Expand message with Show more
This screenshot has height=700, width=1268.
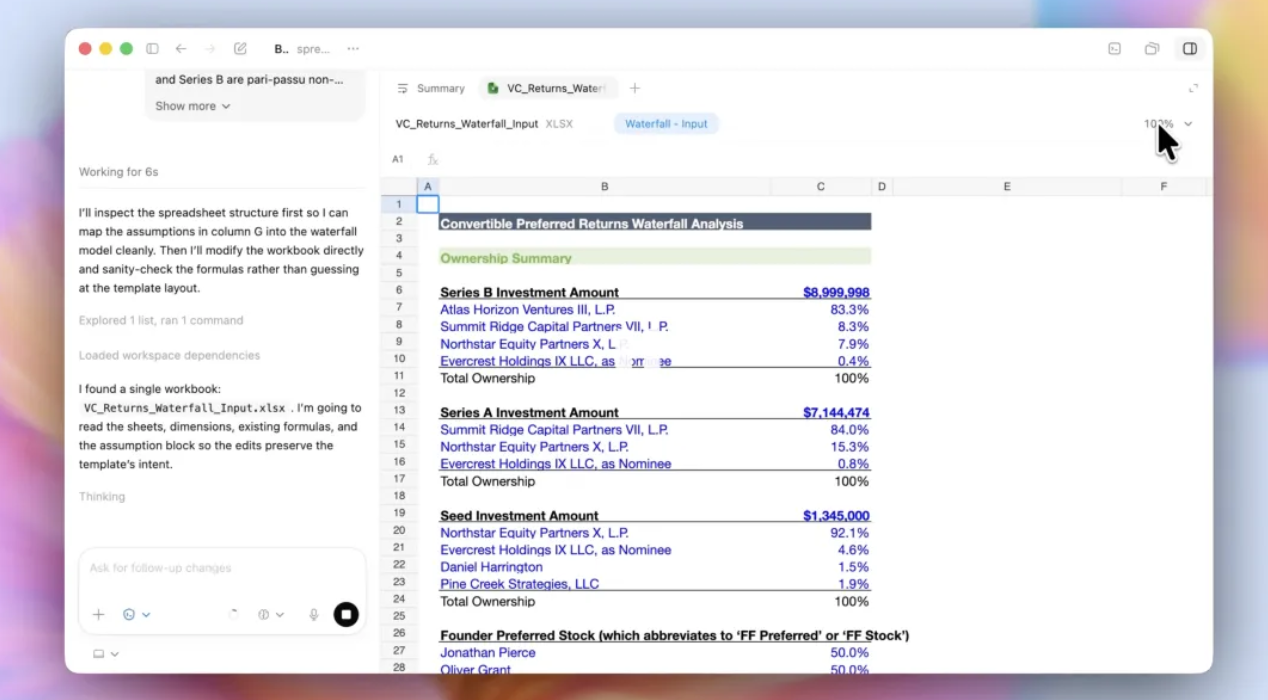[192, 106]
